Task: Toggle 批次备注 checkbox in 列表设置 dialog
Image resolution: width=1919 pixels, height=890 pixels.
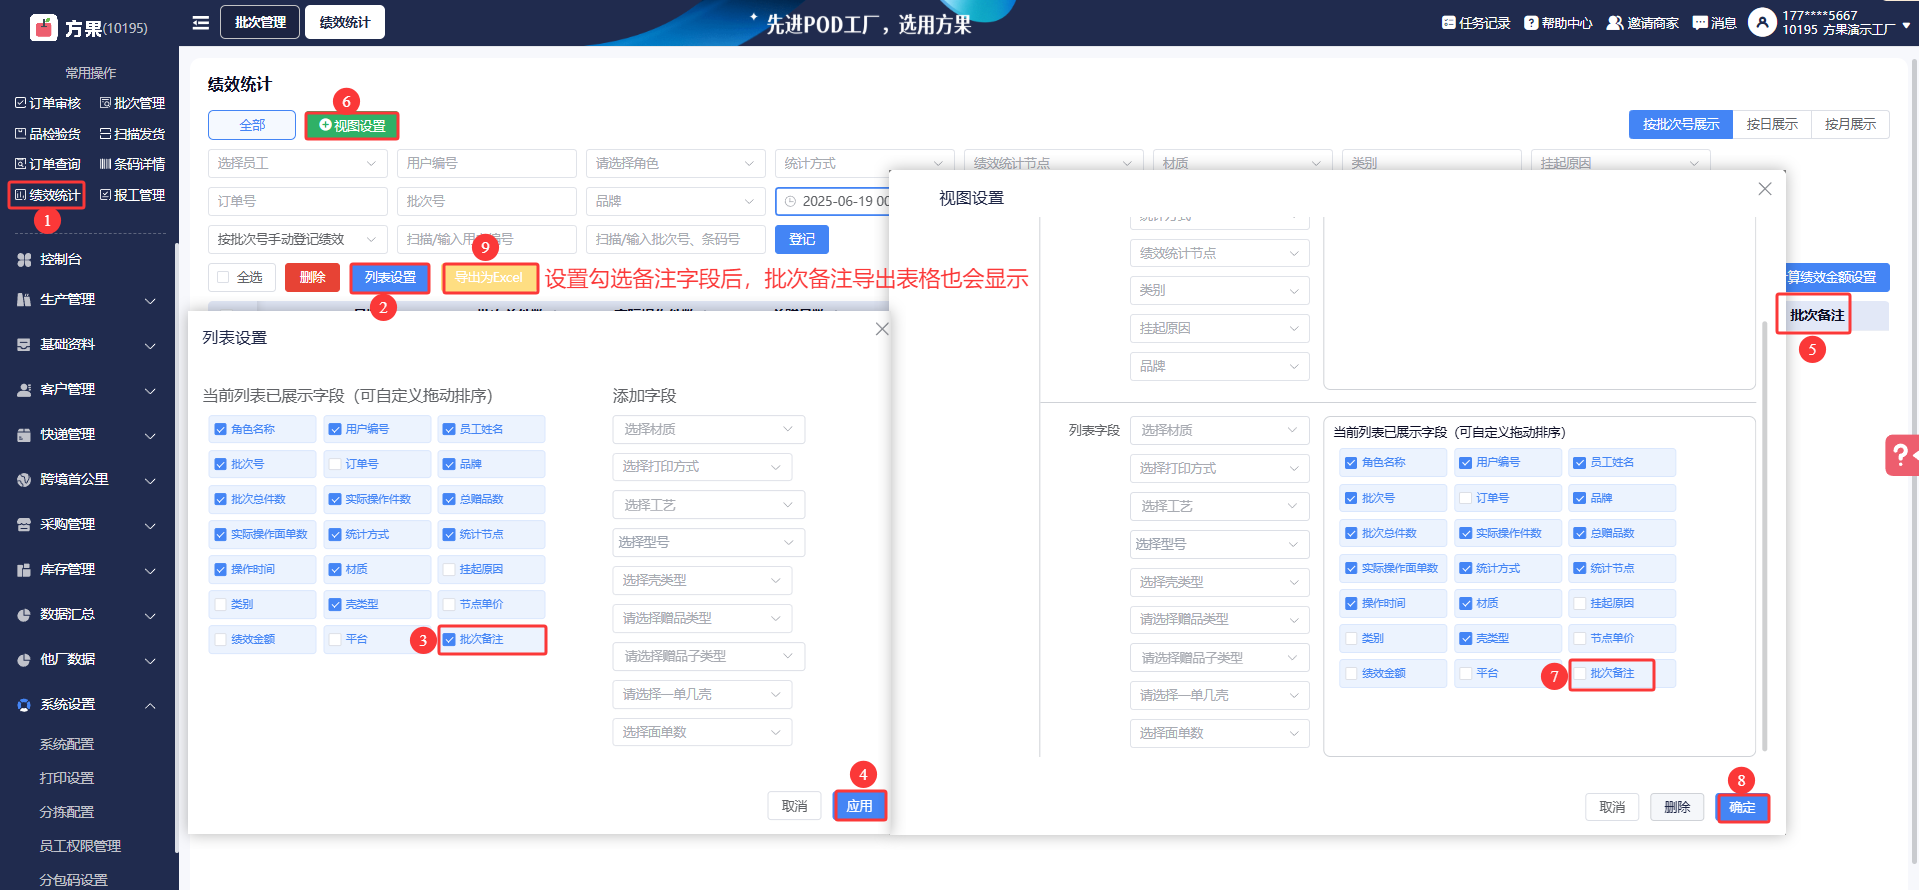Action: [x=449, y=639]
